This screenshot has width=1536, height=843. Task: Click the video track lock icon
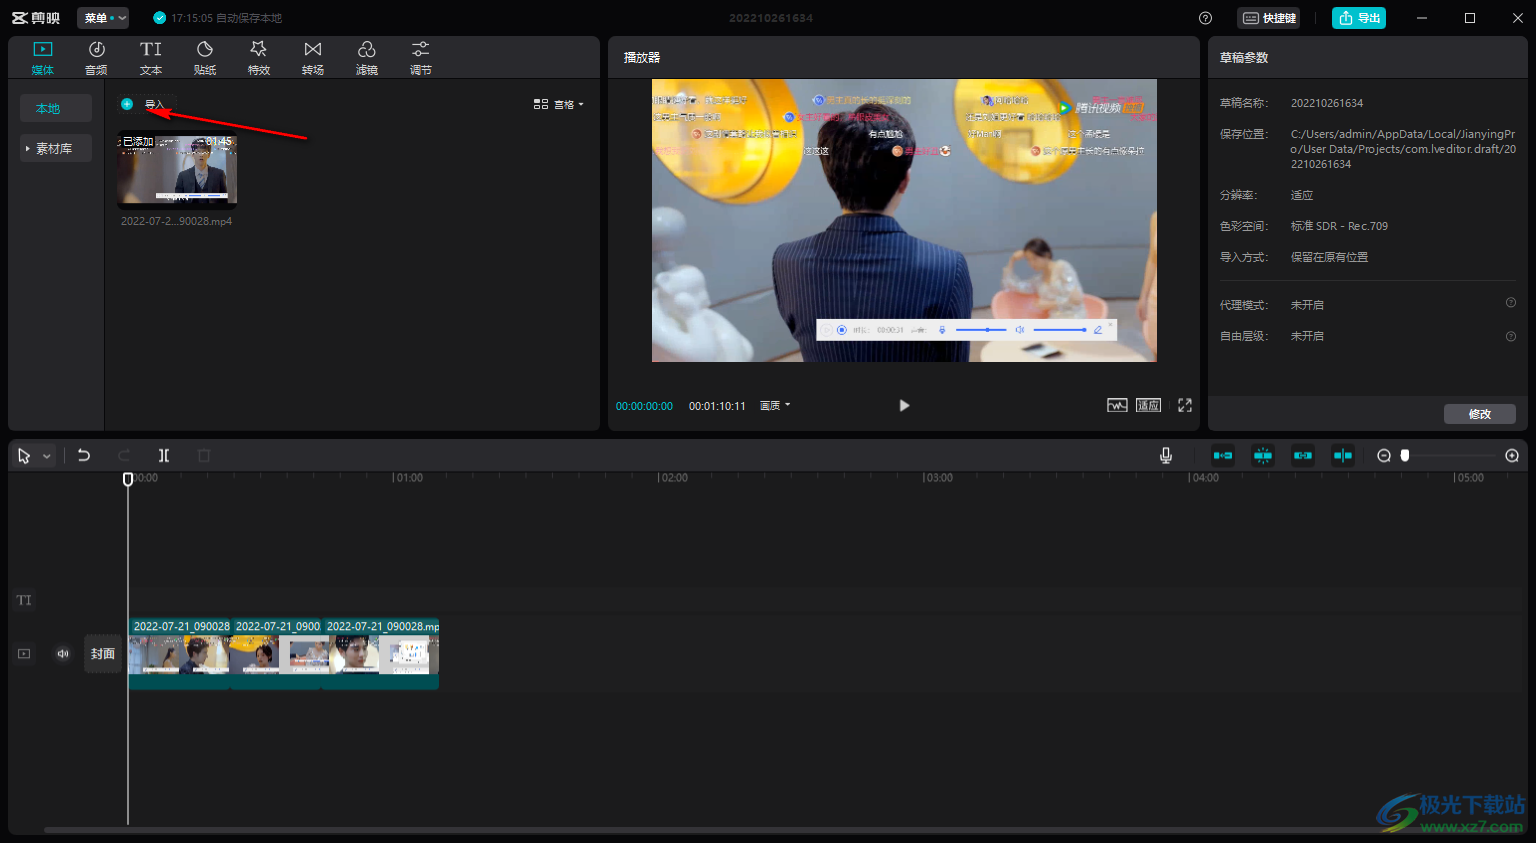click(24, 654)
